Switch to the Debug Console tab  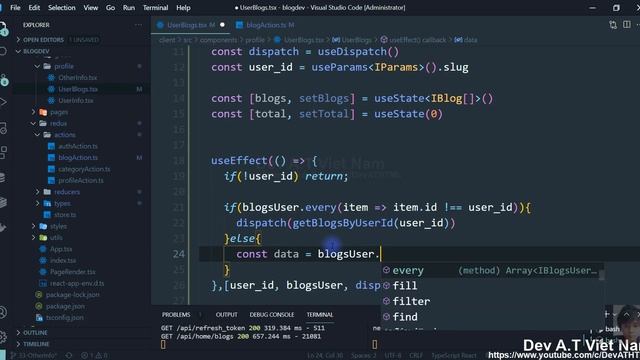271,315
